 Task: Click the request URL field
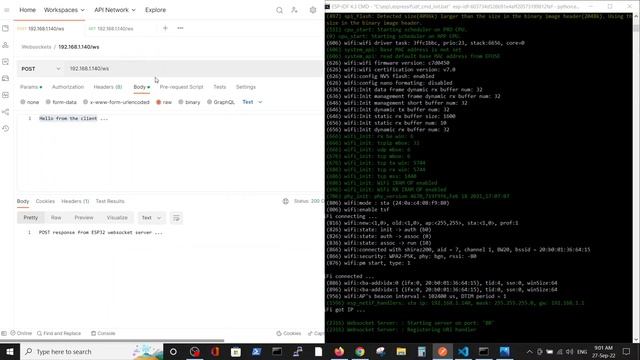tap(194, 69)
